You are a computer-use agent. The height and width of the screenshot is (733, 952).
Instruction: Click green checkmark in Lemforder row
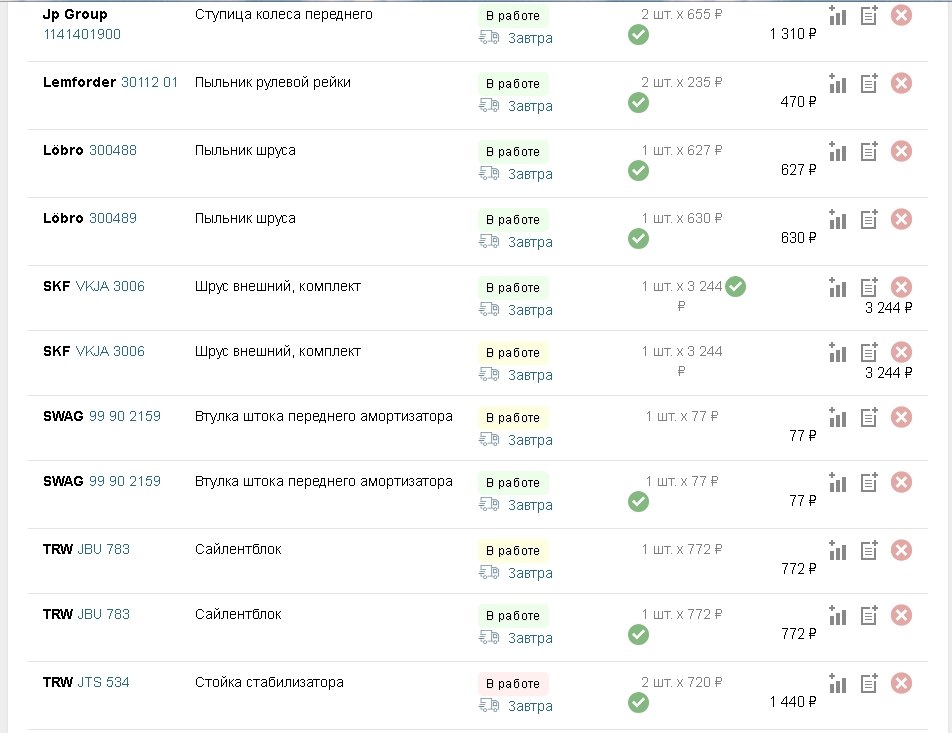638,103
